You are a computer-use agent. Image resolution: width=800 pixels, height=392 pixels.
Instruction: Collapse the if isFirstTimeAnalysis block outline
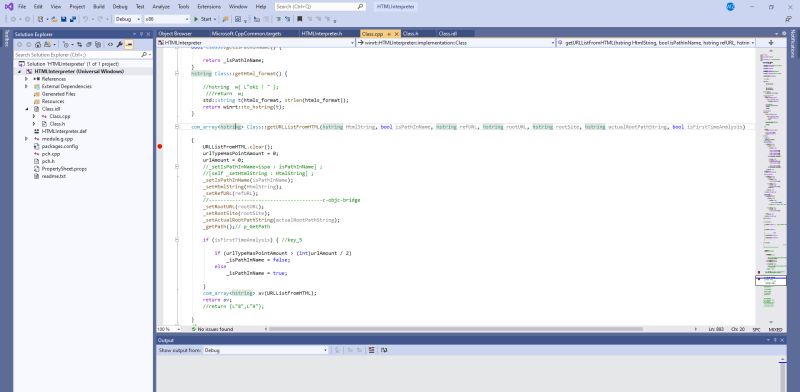tap(177, 239)
